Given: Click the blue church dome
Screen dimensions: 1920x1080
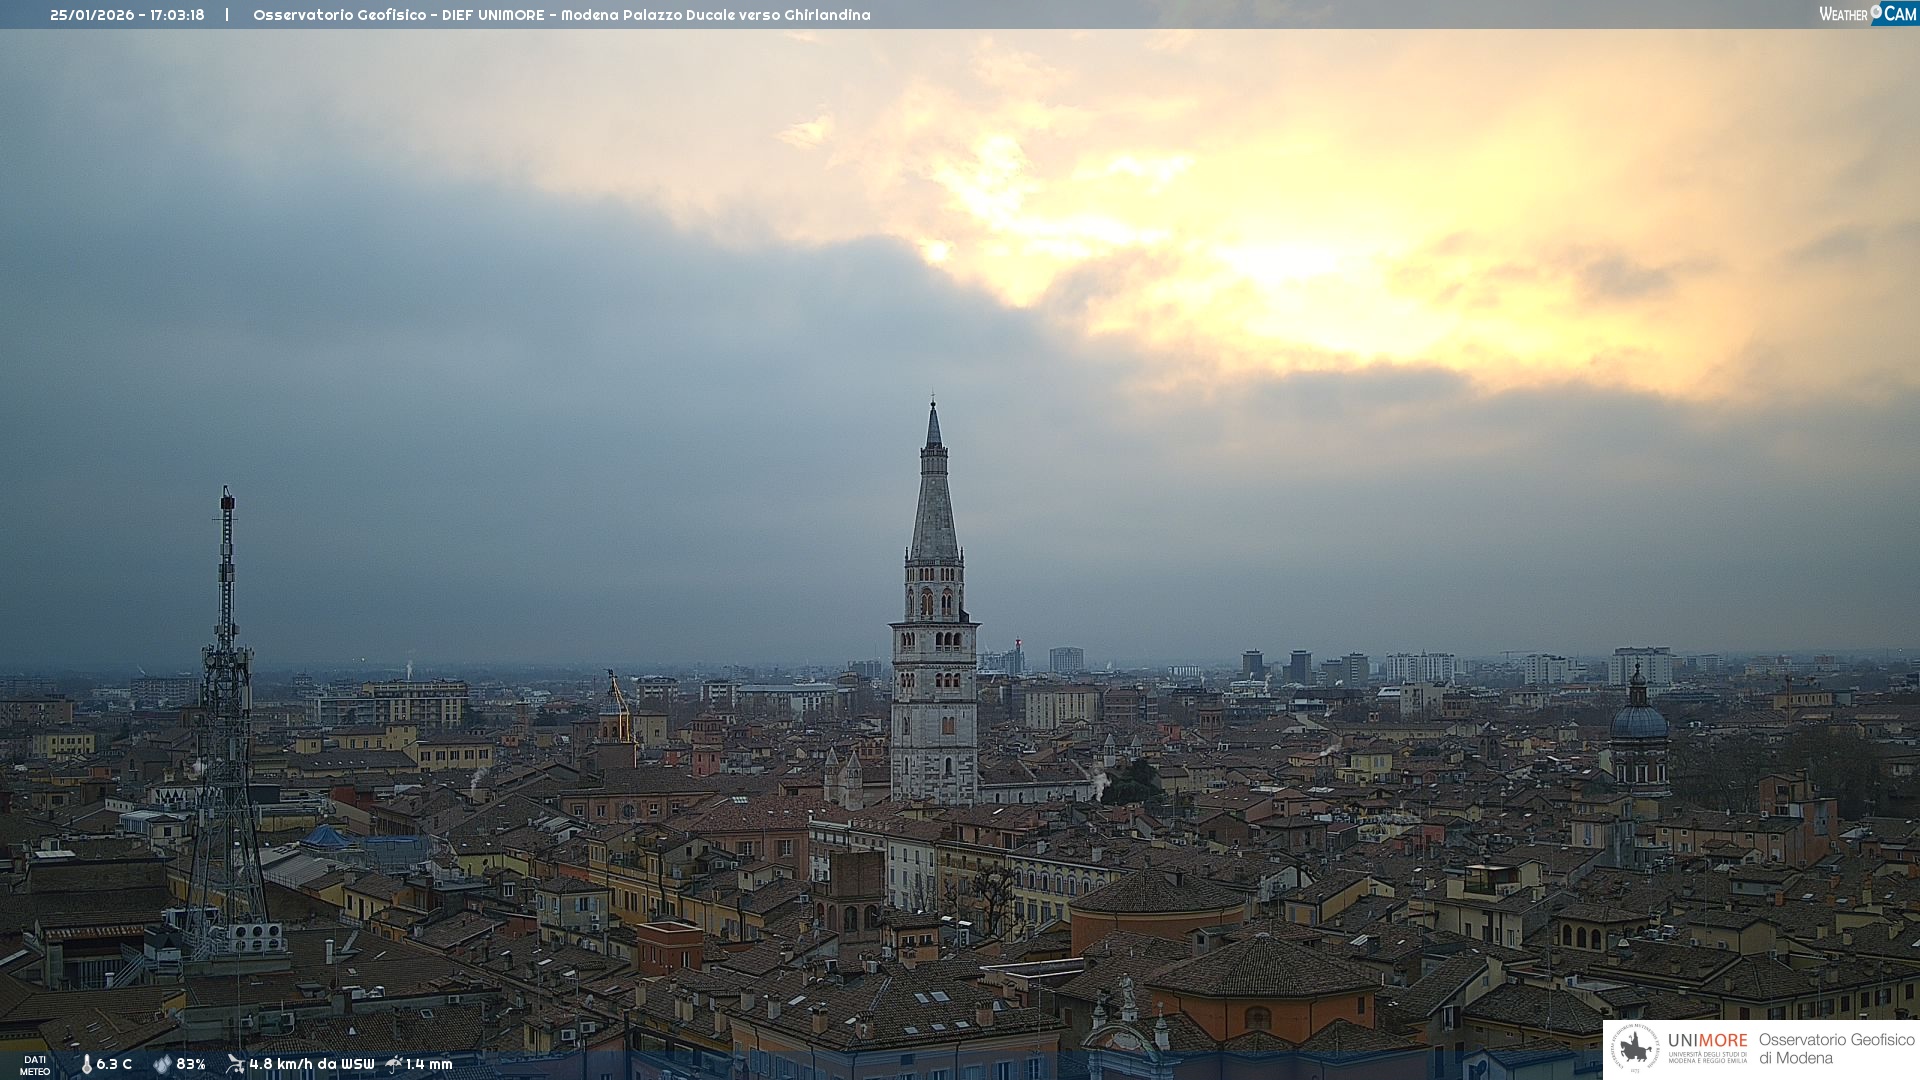Looking at the screenshot, I should 1638,720.
